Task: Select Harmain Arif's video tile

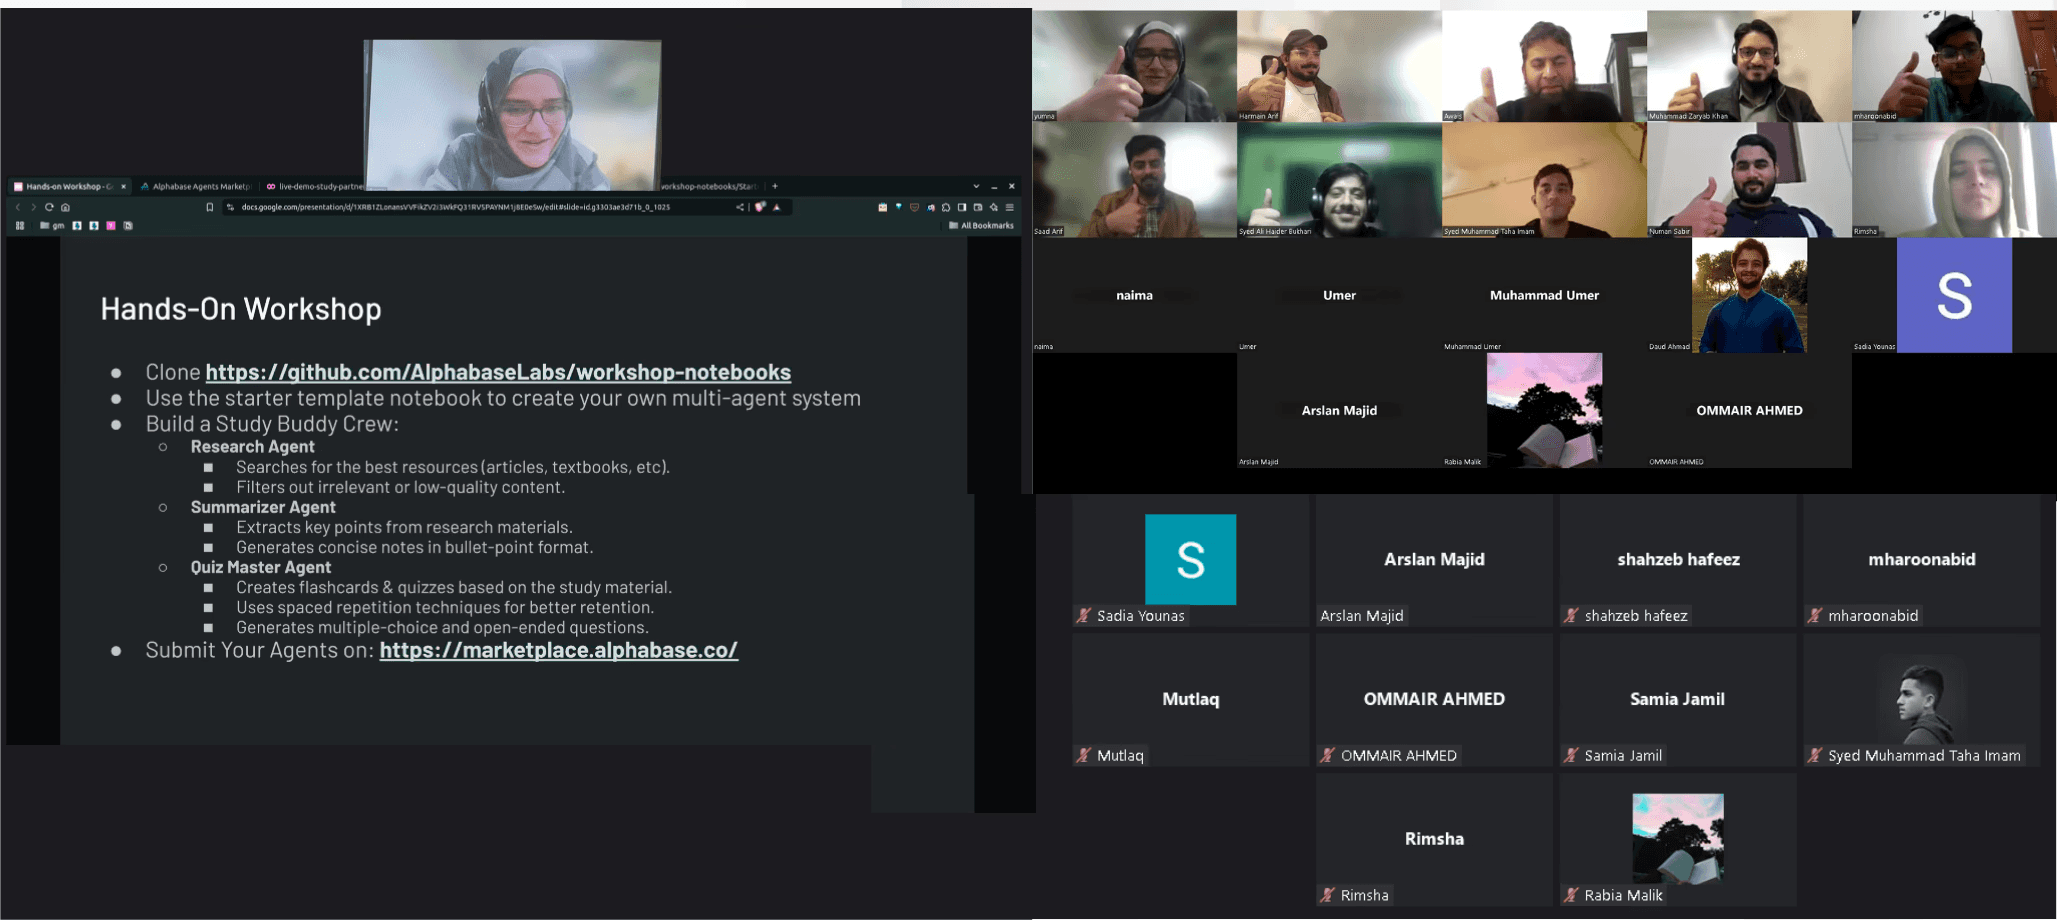Action: click(x=1339, y=66)
